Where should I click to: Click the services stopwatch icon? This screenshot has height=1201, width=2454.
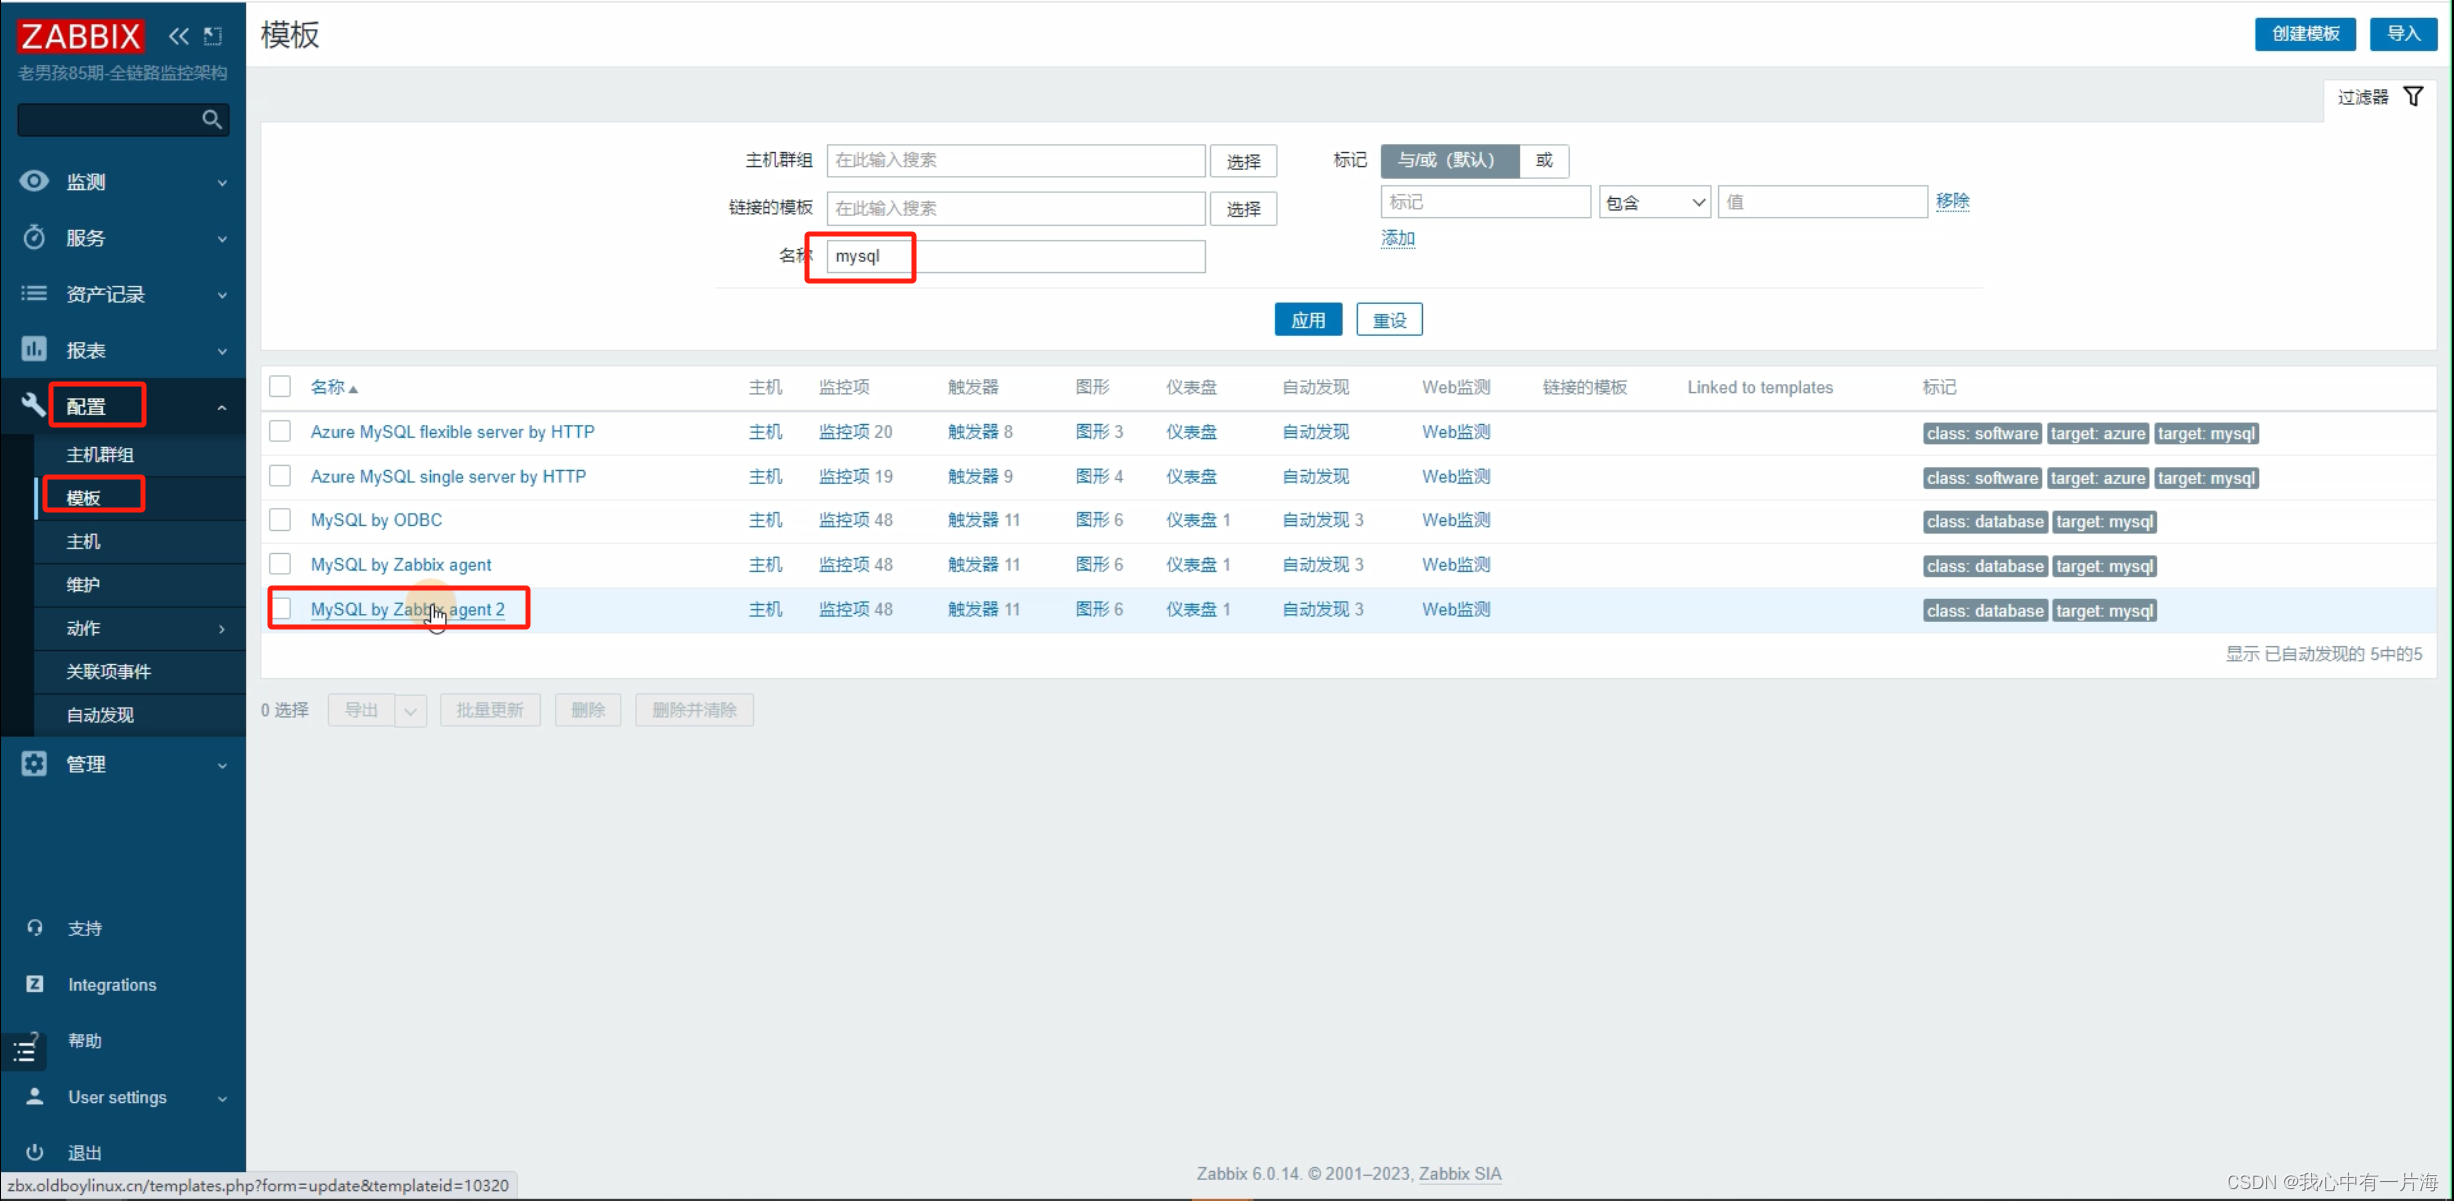point(34,237)
